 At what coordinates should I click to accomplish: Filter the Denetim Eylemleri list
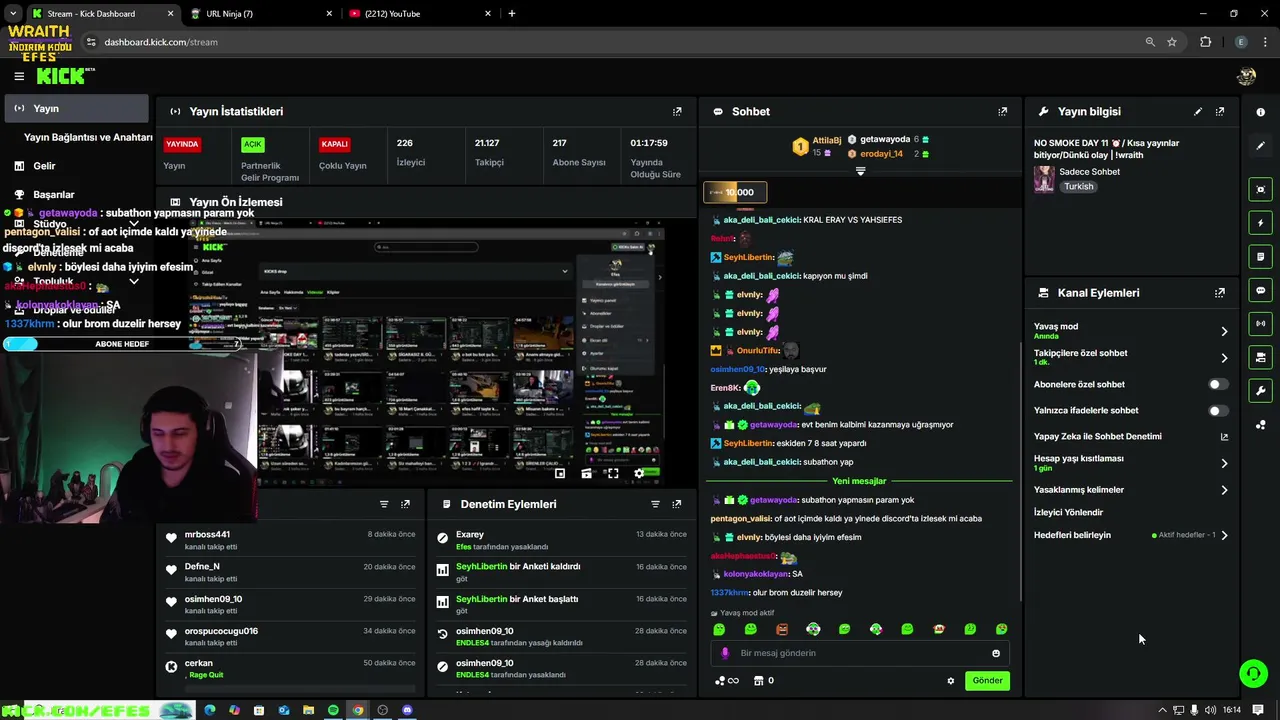tap(655, 504)
